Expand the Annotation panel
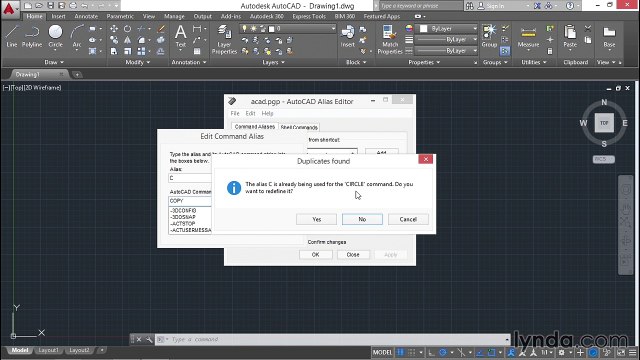640x360 pixels. click(x=189, y=62)
